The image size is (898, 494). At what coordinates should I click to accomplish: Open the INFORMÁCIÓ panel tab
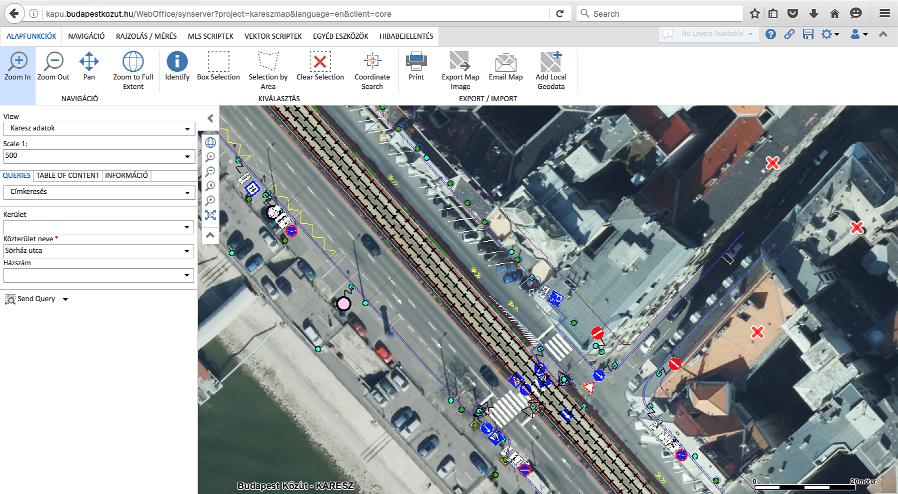point(127,176)
